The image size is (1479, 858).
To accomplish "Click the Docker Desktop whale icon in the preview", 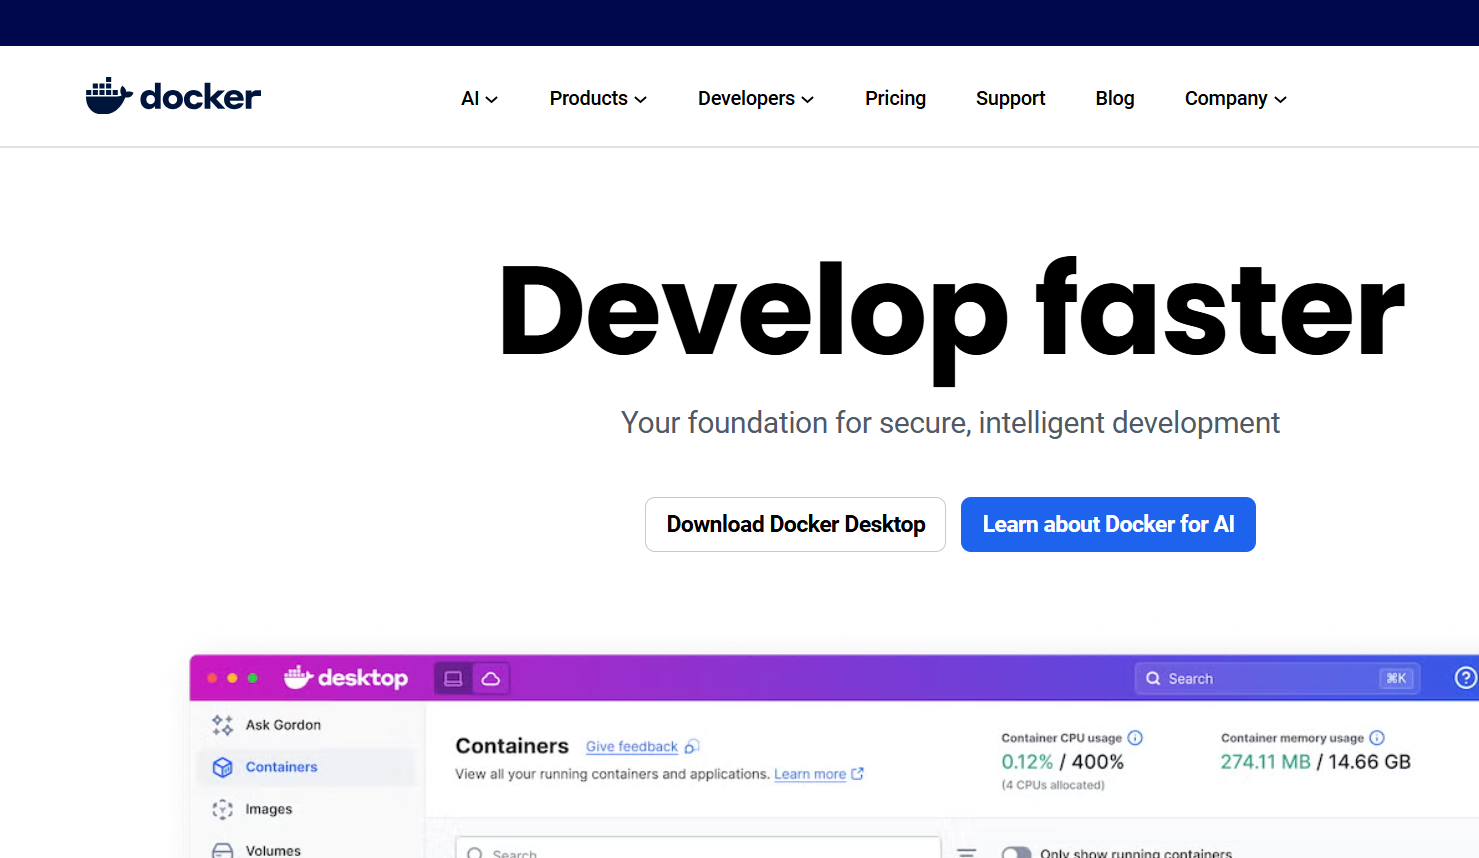I will pyautogui.click(x=298, y=677).
